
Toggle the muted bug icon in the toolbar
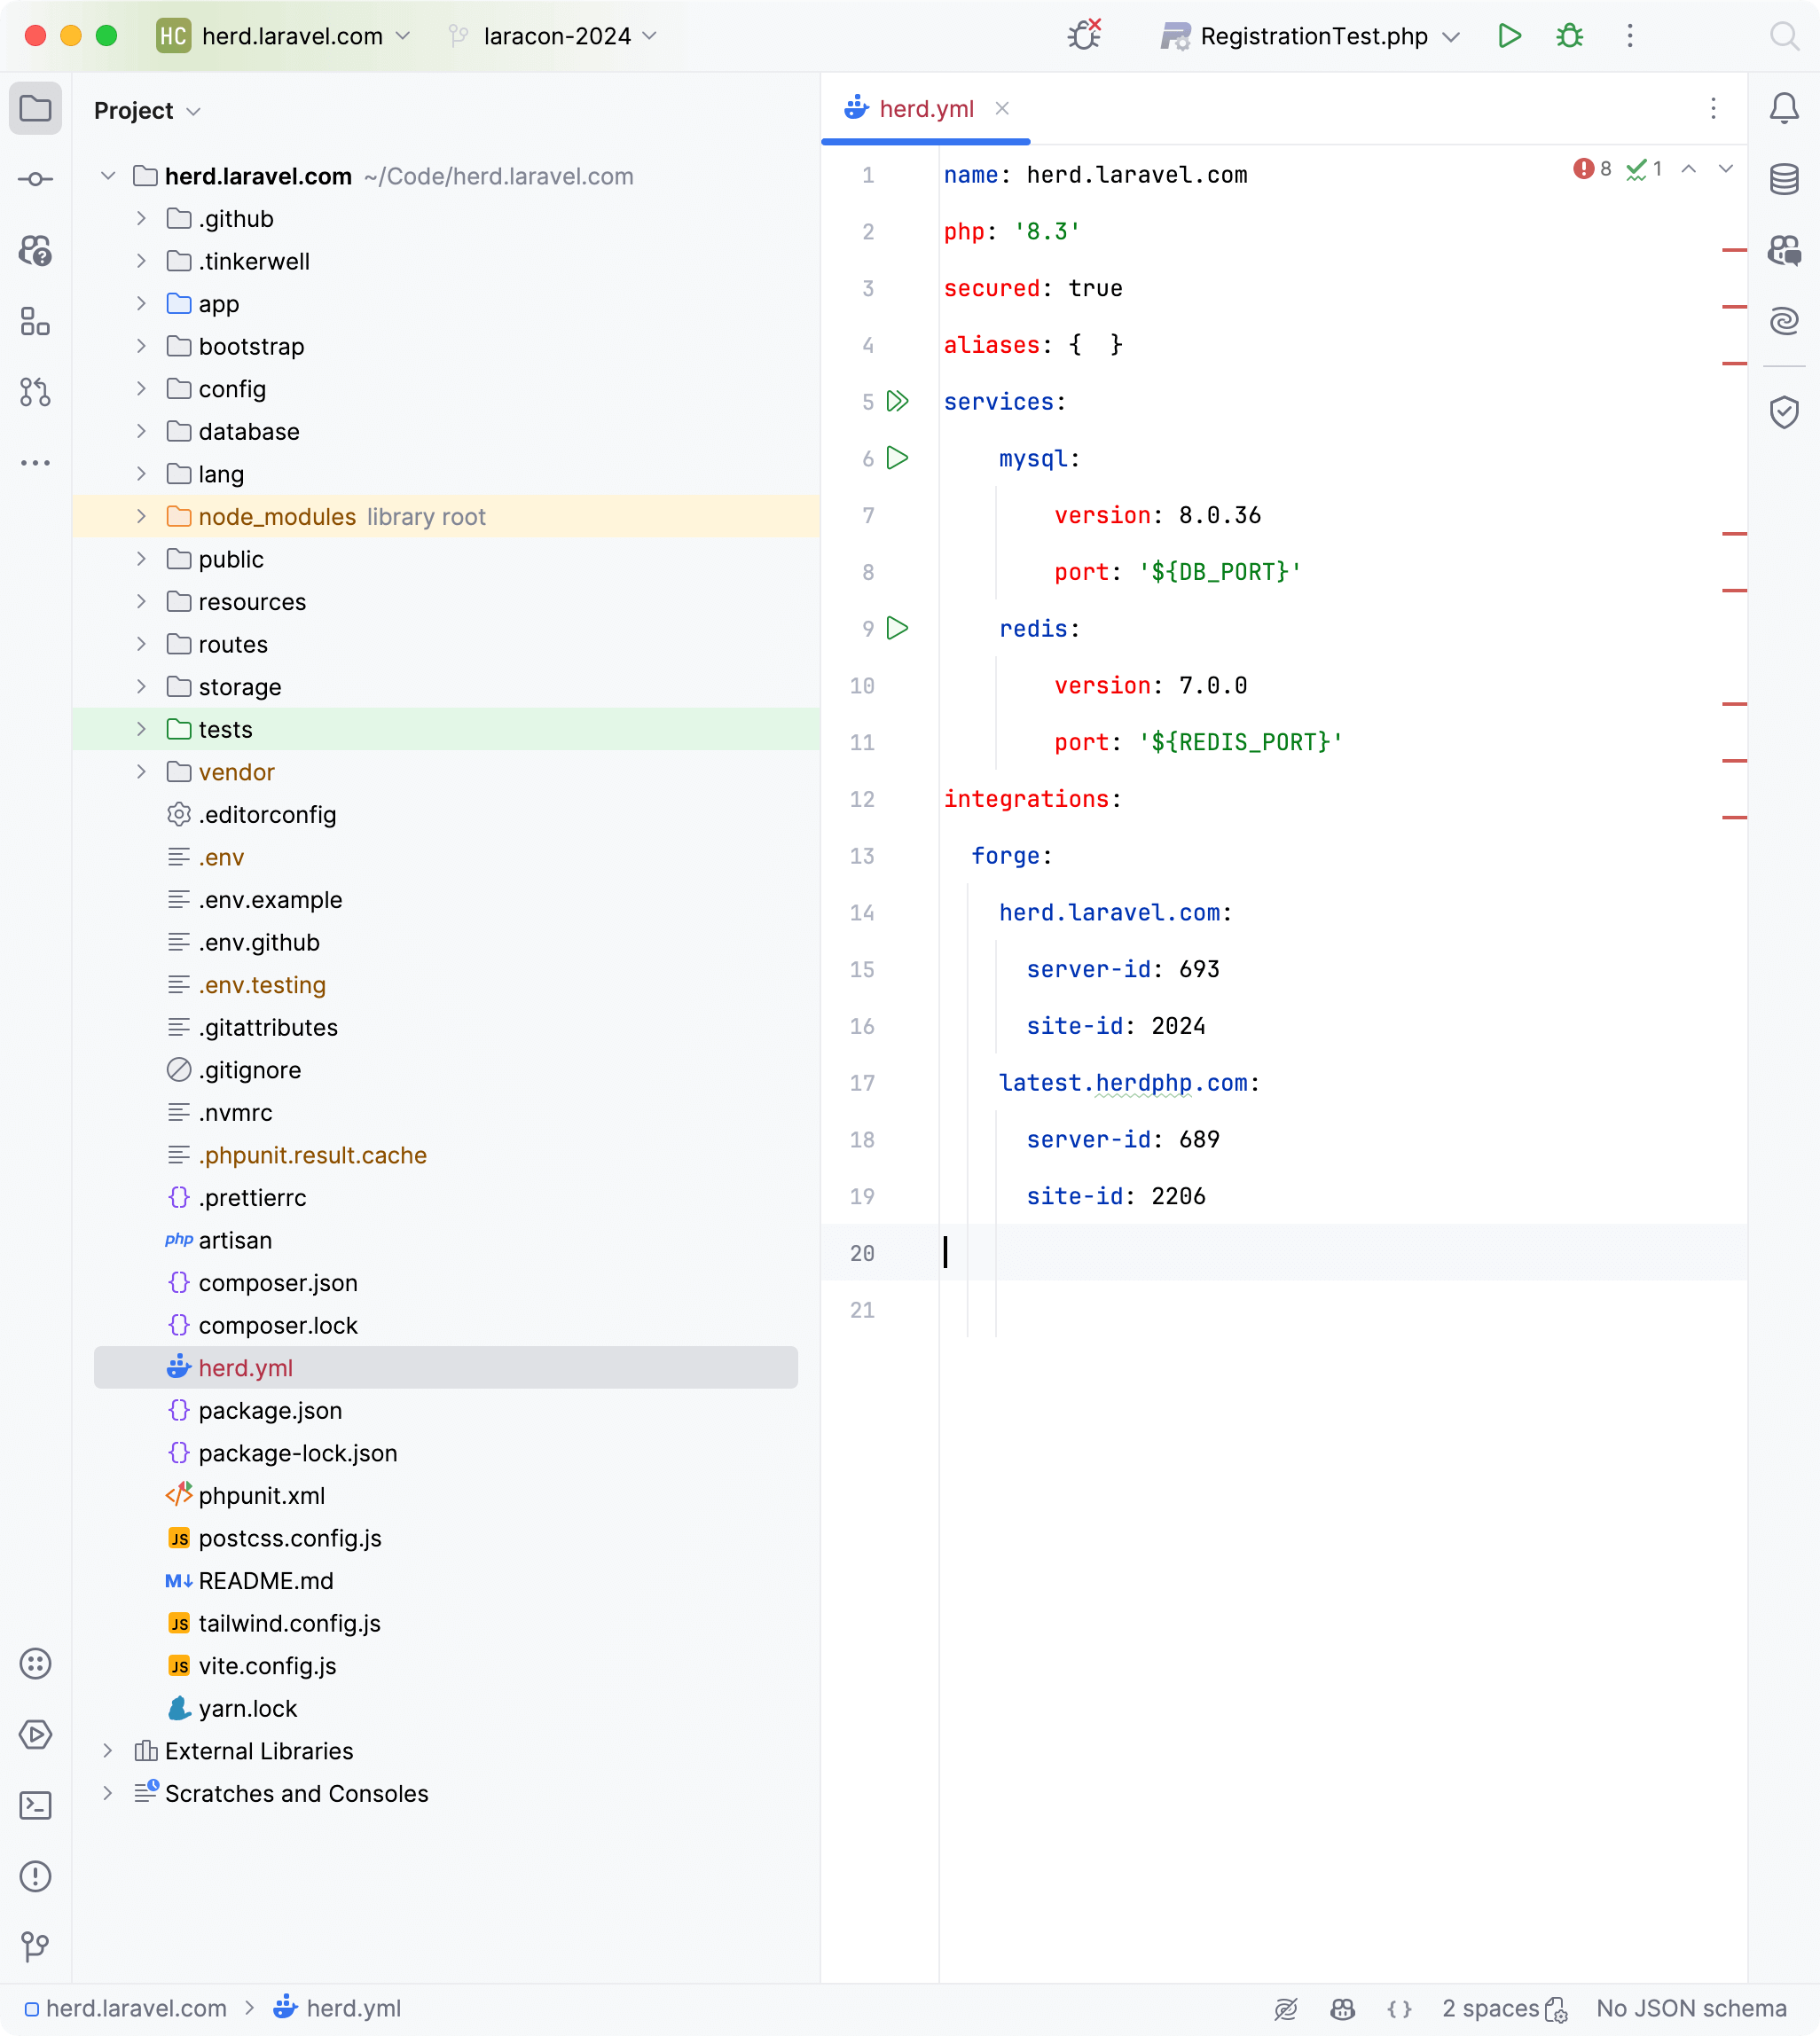[1084, 36]
